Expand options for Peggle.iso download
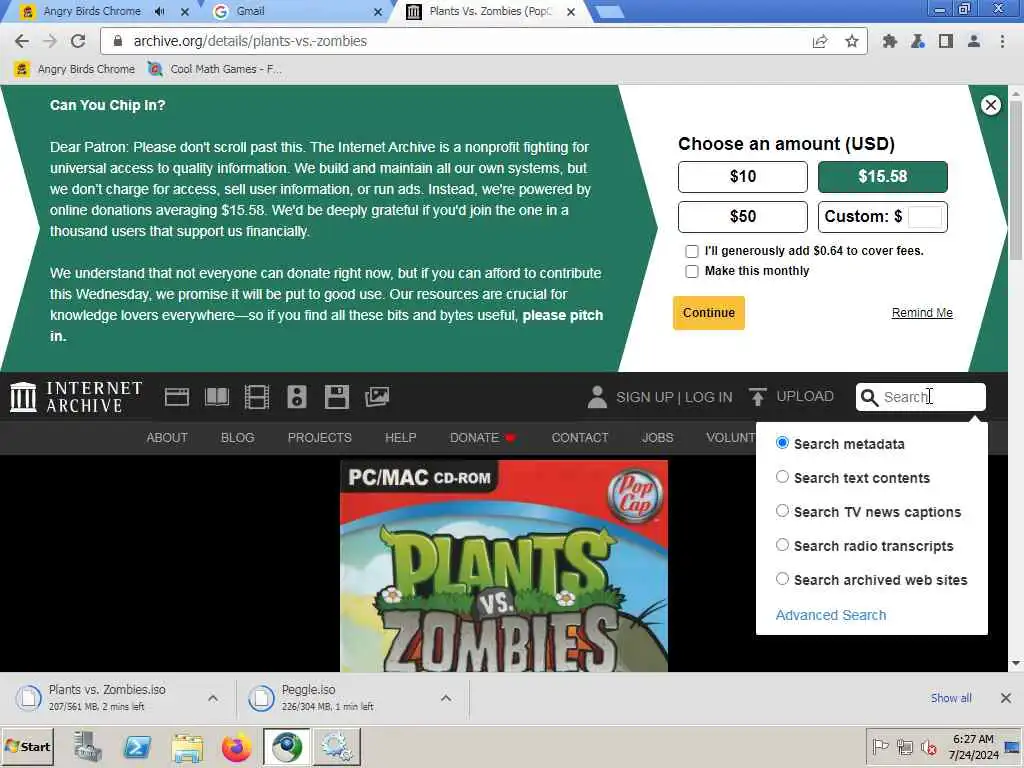Viewport: 1024px width, 768px height. point(445,698)
